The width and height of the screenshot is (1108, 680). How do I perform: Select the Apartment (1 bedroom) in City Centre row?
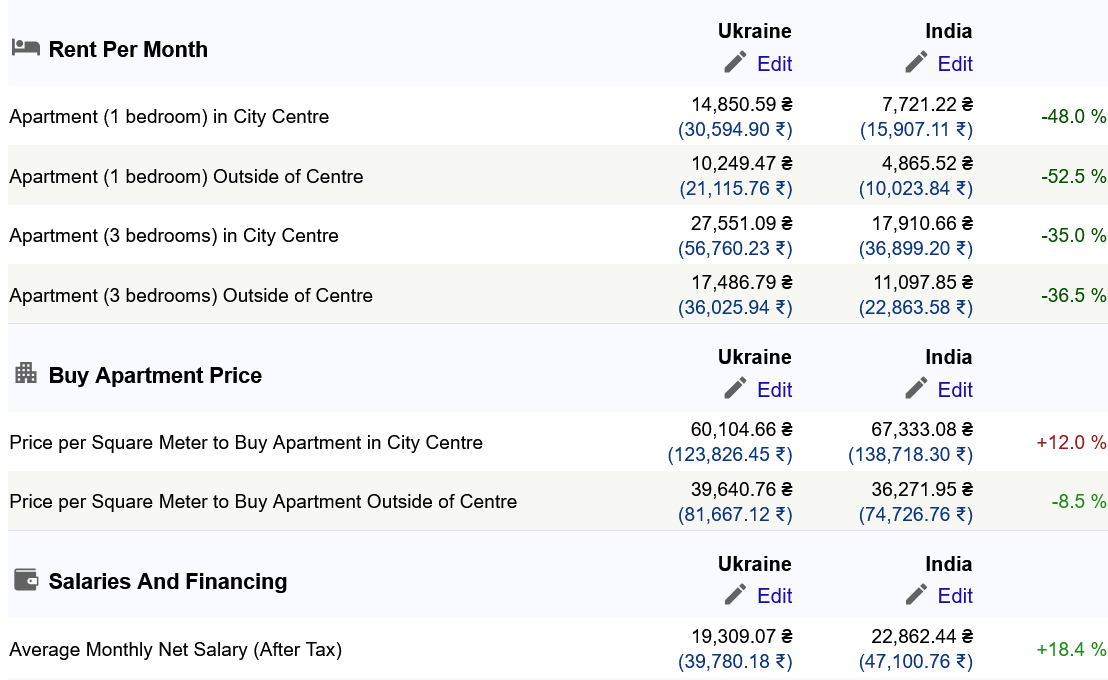click(x=558, y=117)
